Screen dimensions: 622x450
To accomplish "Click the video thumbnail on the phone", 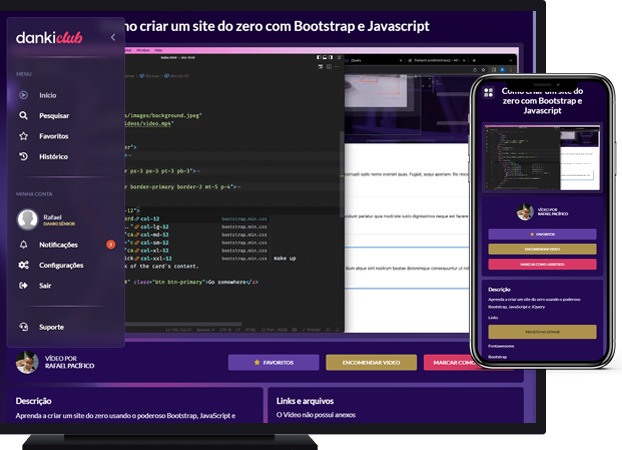I will pos(542,158).
